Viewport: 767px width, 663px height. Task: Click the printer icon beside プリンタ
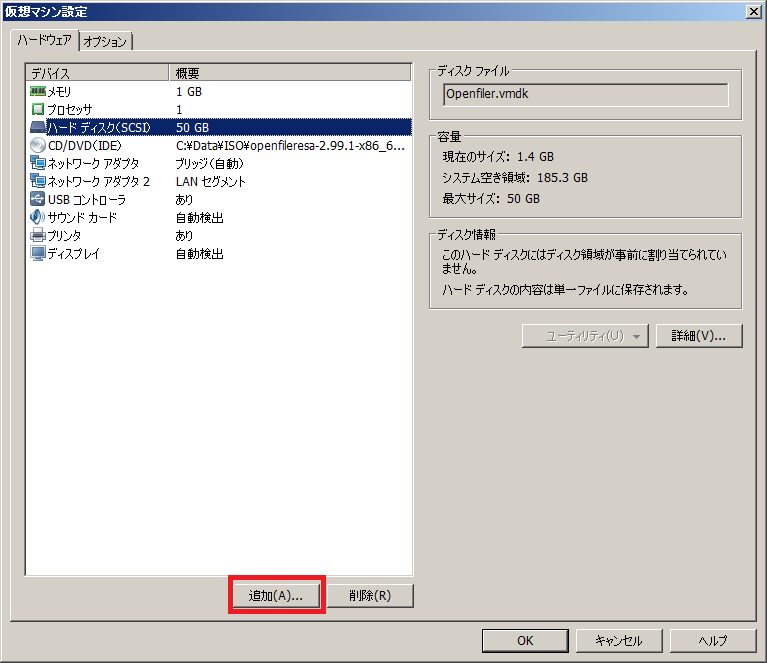click(38, 235)
